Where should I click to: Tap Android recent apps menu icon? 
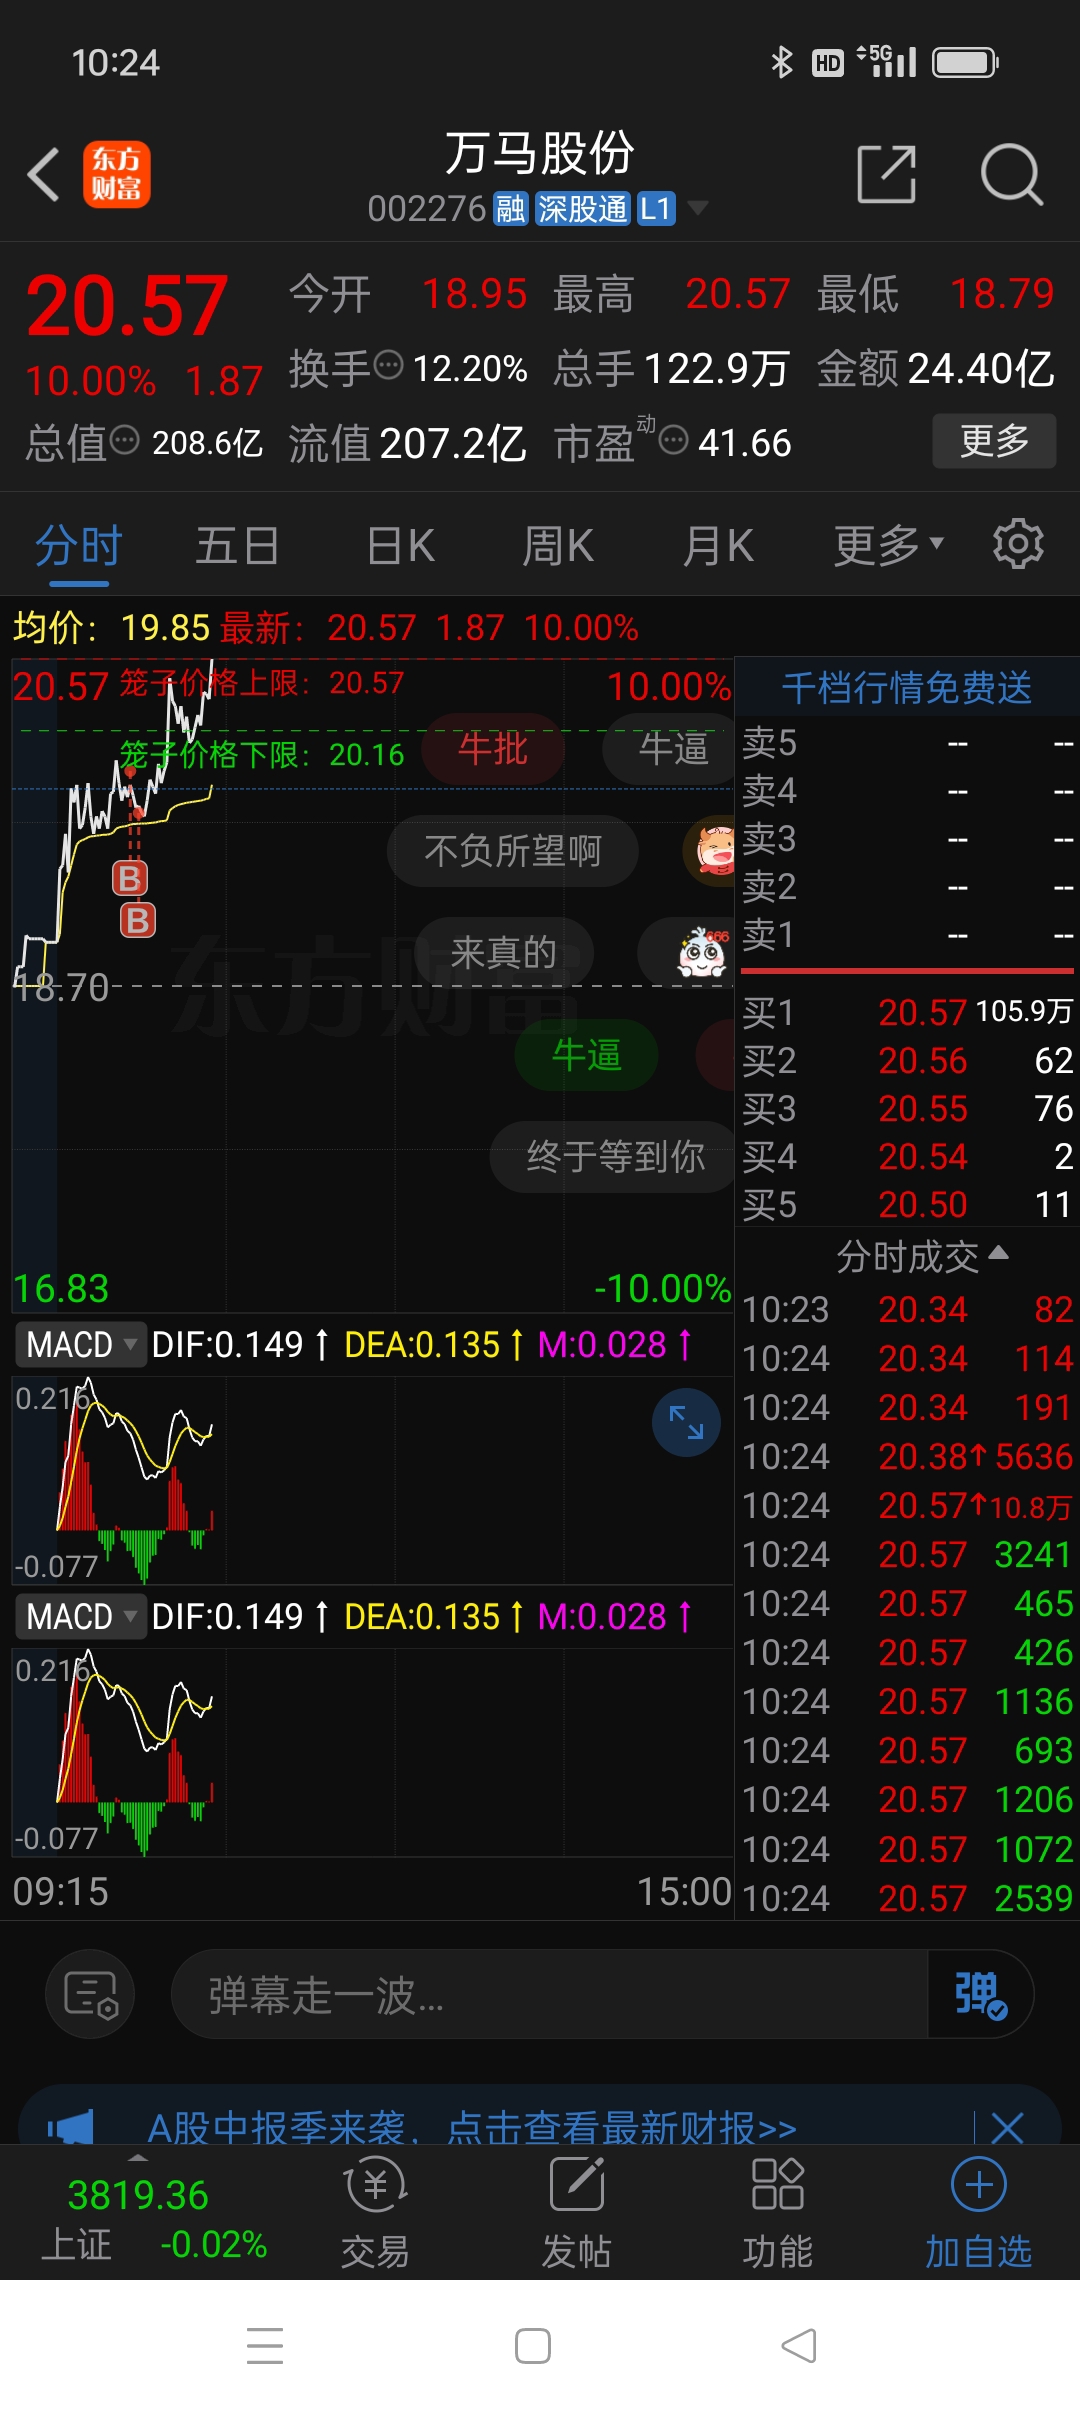[x=265, y=2346]
